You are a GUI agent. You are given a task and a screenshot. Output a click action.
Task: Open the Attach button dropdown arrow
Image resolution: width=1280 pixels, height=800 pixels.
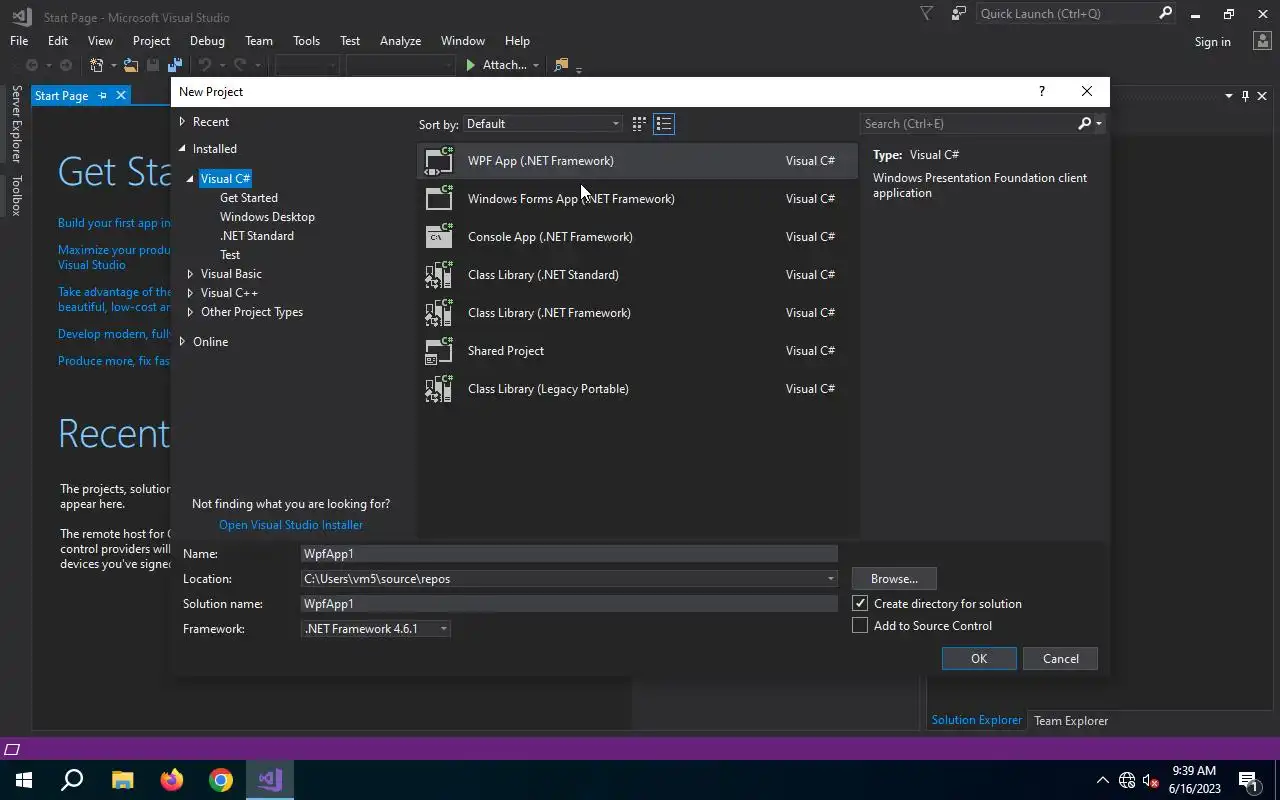[x=536, y=66]
